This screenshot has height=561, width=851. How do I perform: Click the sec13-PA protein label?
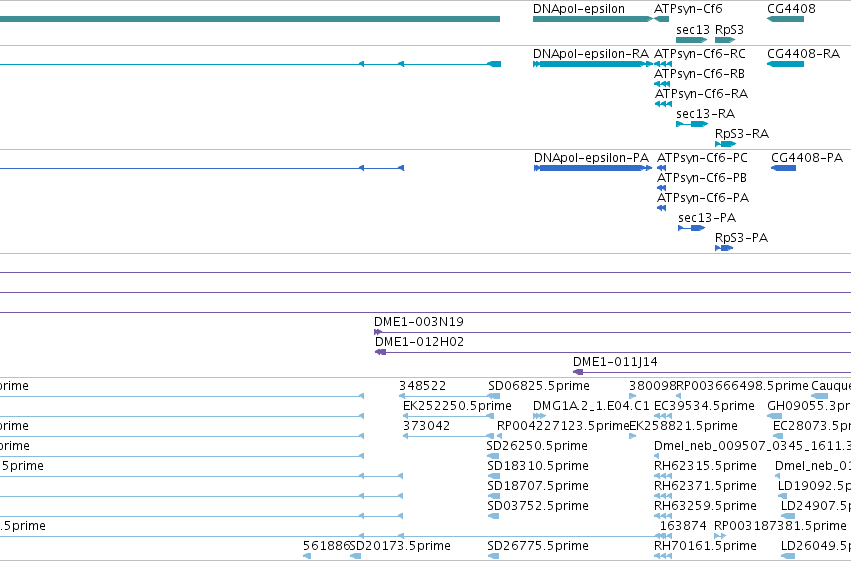pos(707,218)
